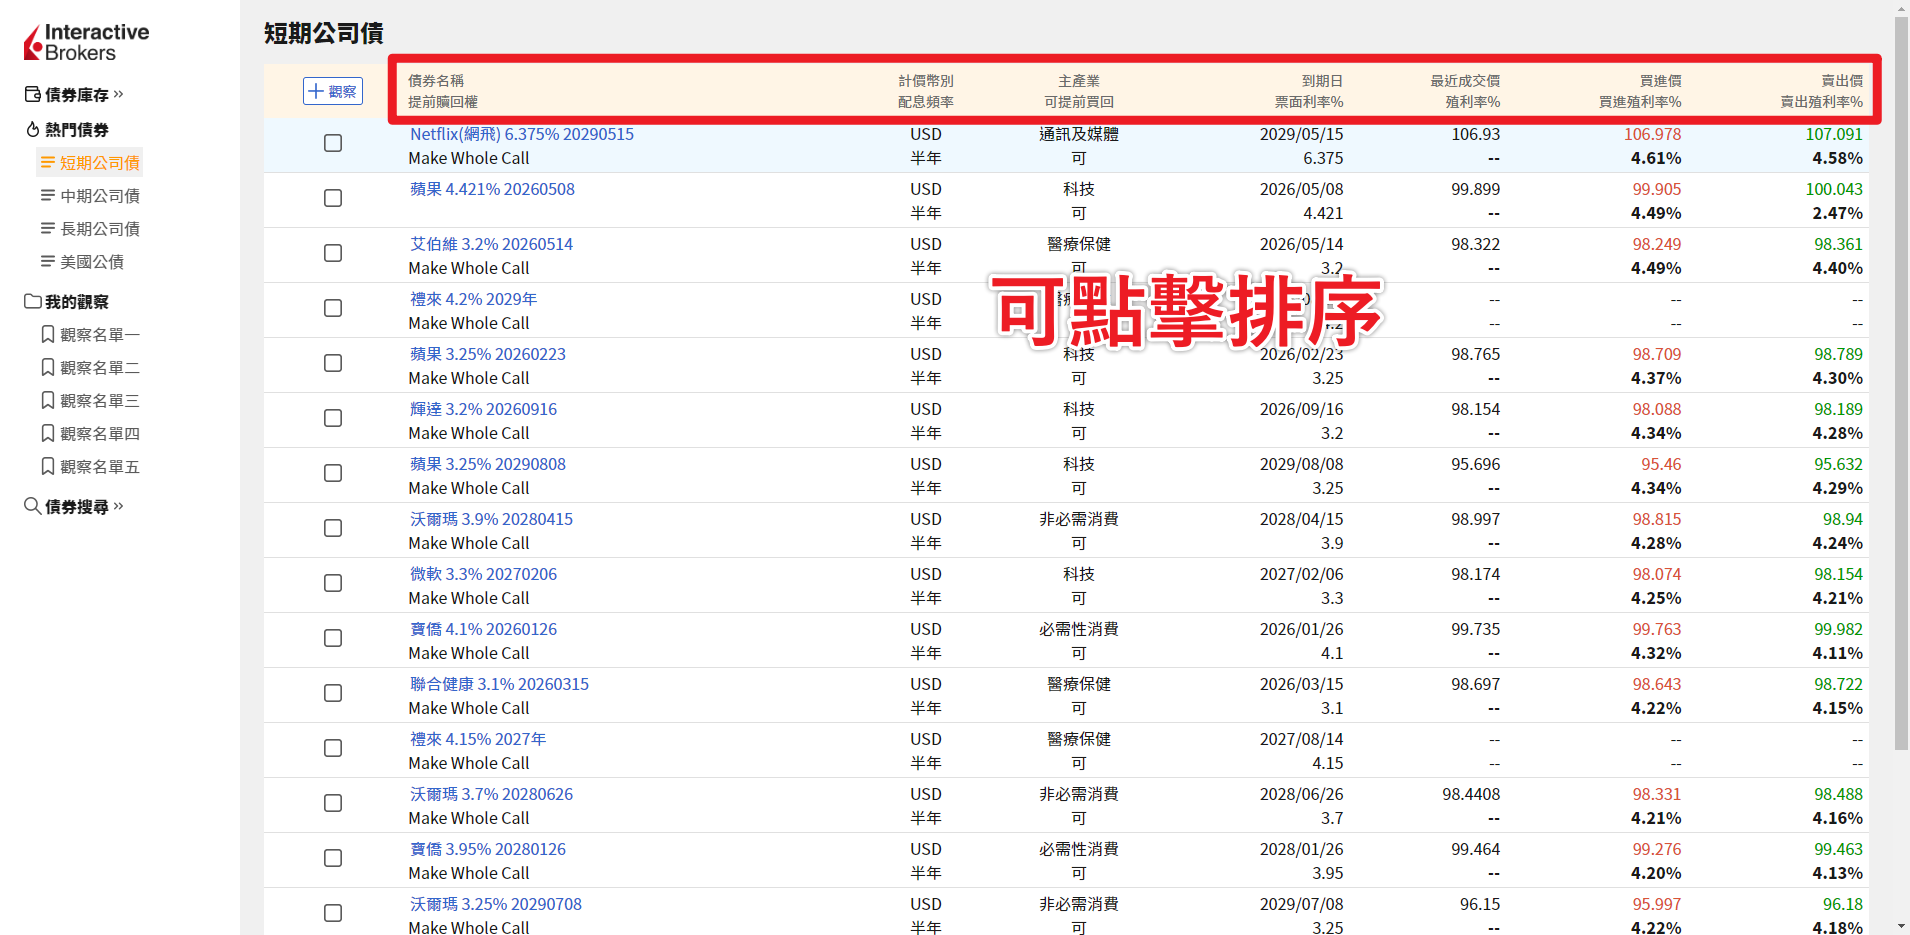Tick checkbox for 輝達 3.2% 20260916
This screenshot has height=935, width=1910.
(x=333, y=418)
